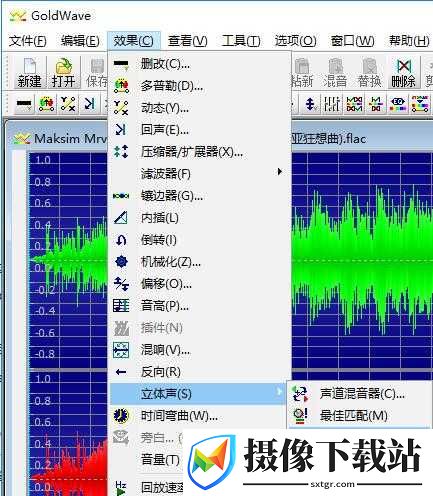This screenshot has width=433, height=496.
Task: Choose 混响(V)... from the effects menu
Action: click(199, 350)
